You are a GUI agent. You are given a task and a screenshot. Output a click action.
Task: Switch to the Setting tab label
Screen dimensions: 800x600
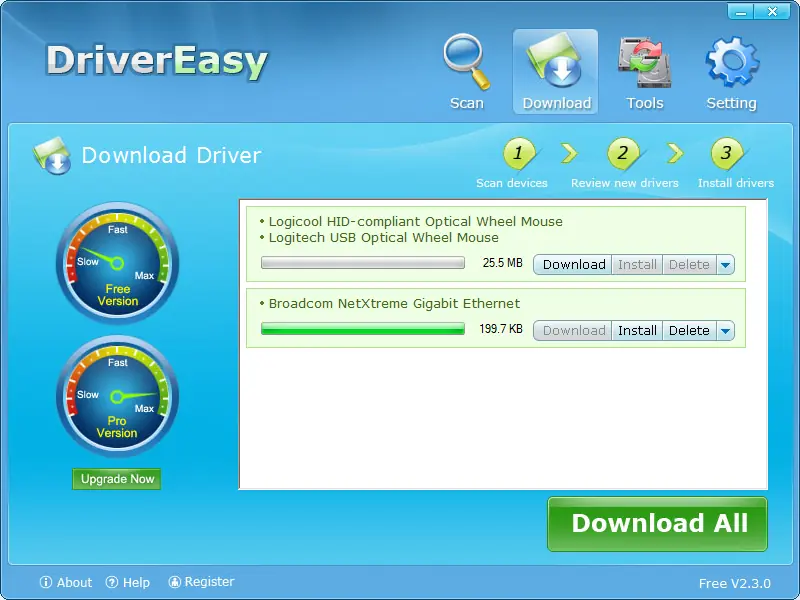pos(731,103)
